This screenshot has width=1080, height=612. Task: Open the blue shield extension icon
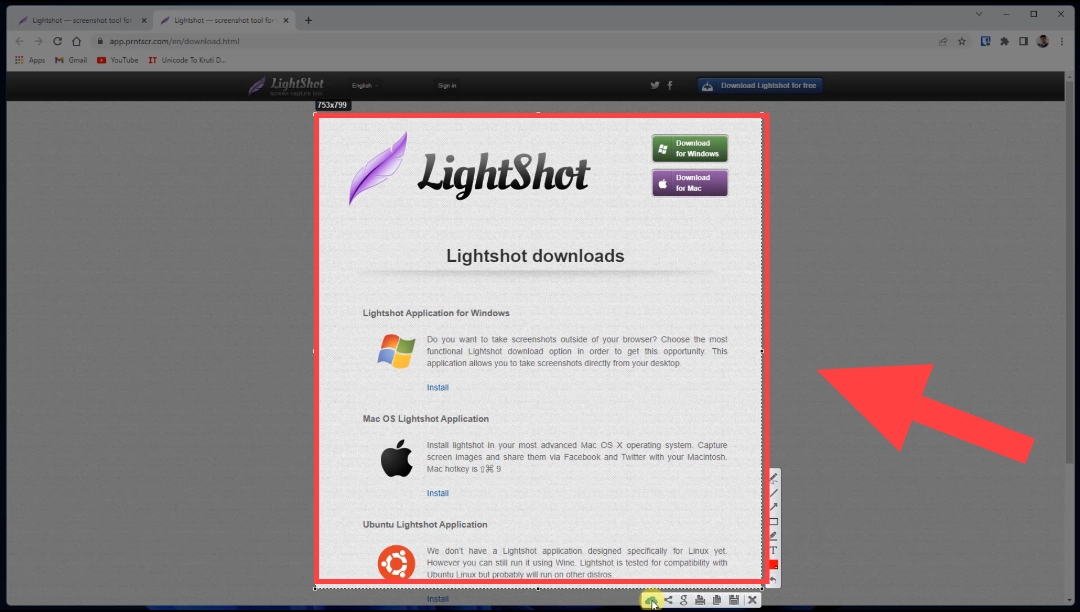(986, 41)
